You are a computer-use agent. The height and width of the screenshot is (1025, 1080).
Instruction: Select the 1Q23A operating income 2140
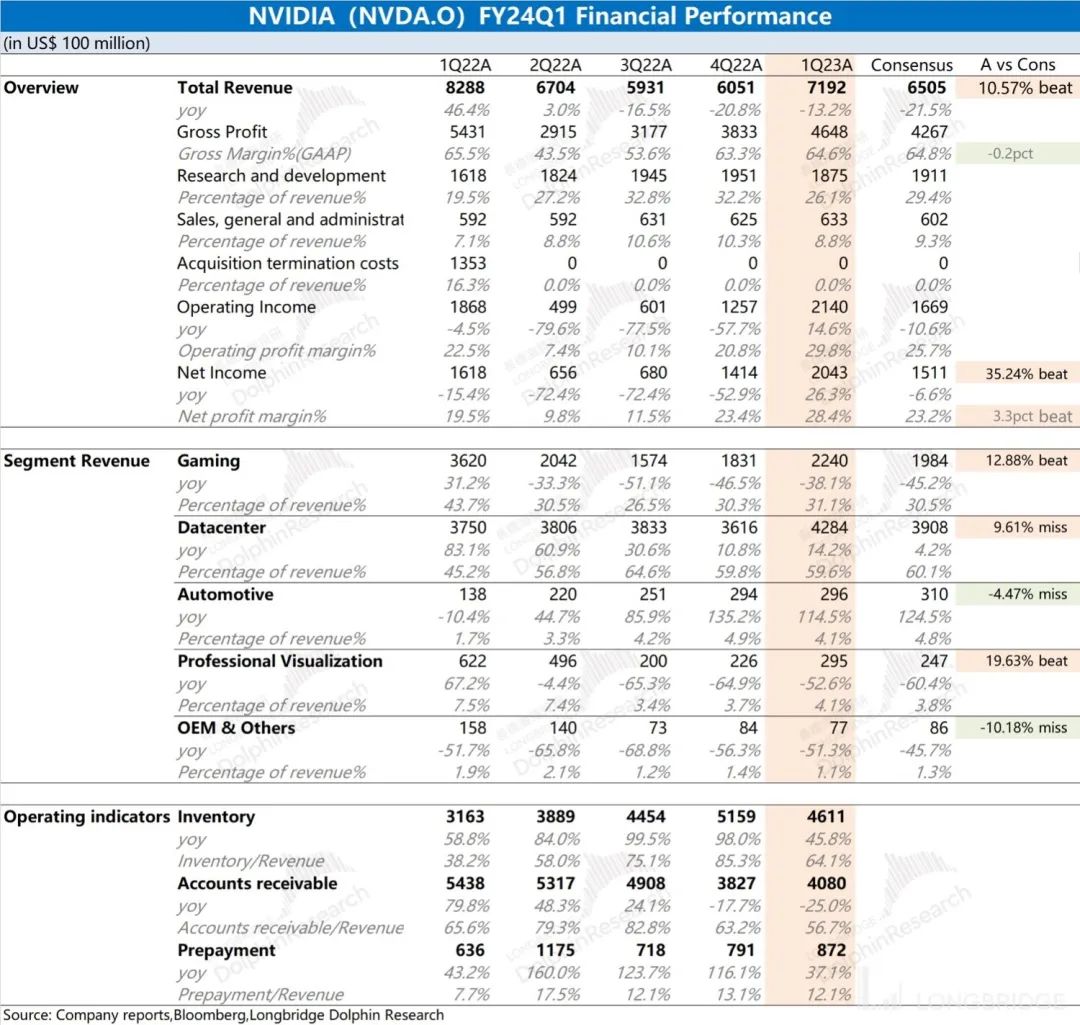coord(829,307)
